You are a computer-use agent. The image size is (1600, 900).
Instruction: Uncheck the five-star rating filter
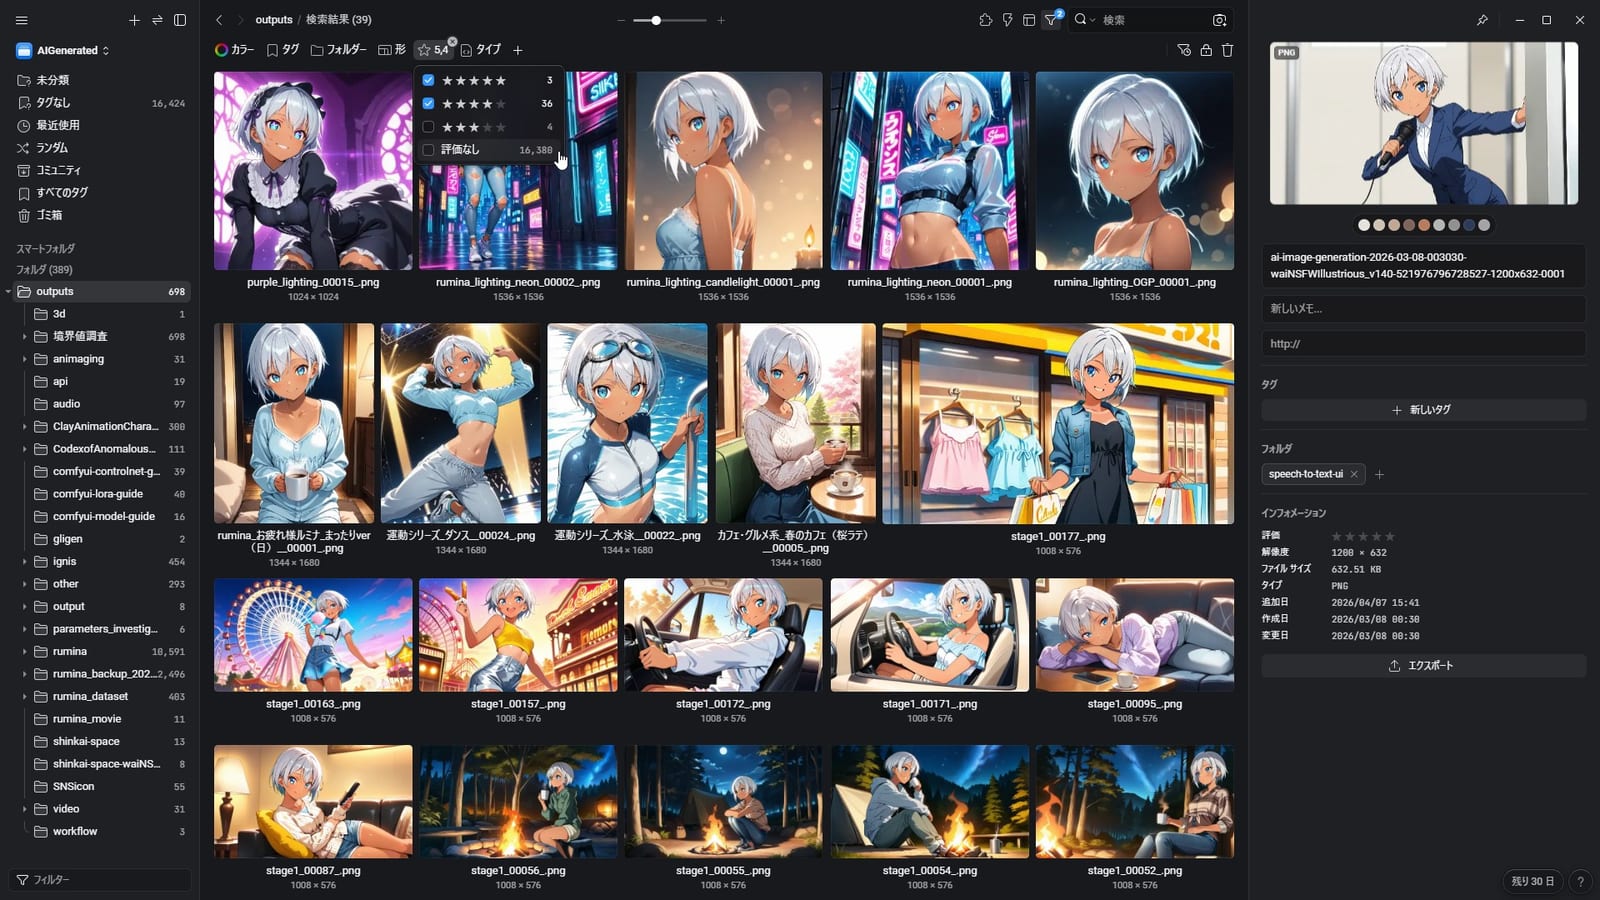coord(428,80)
